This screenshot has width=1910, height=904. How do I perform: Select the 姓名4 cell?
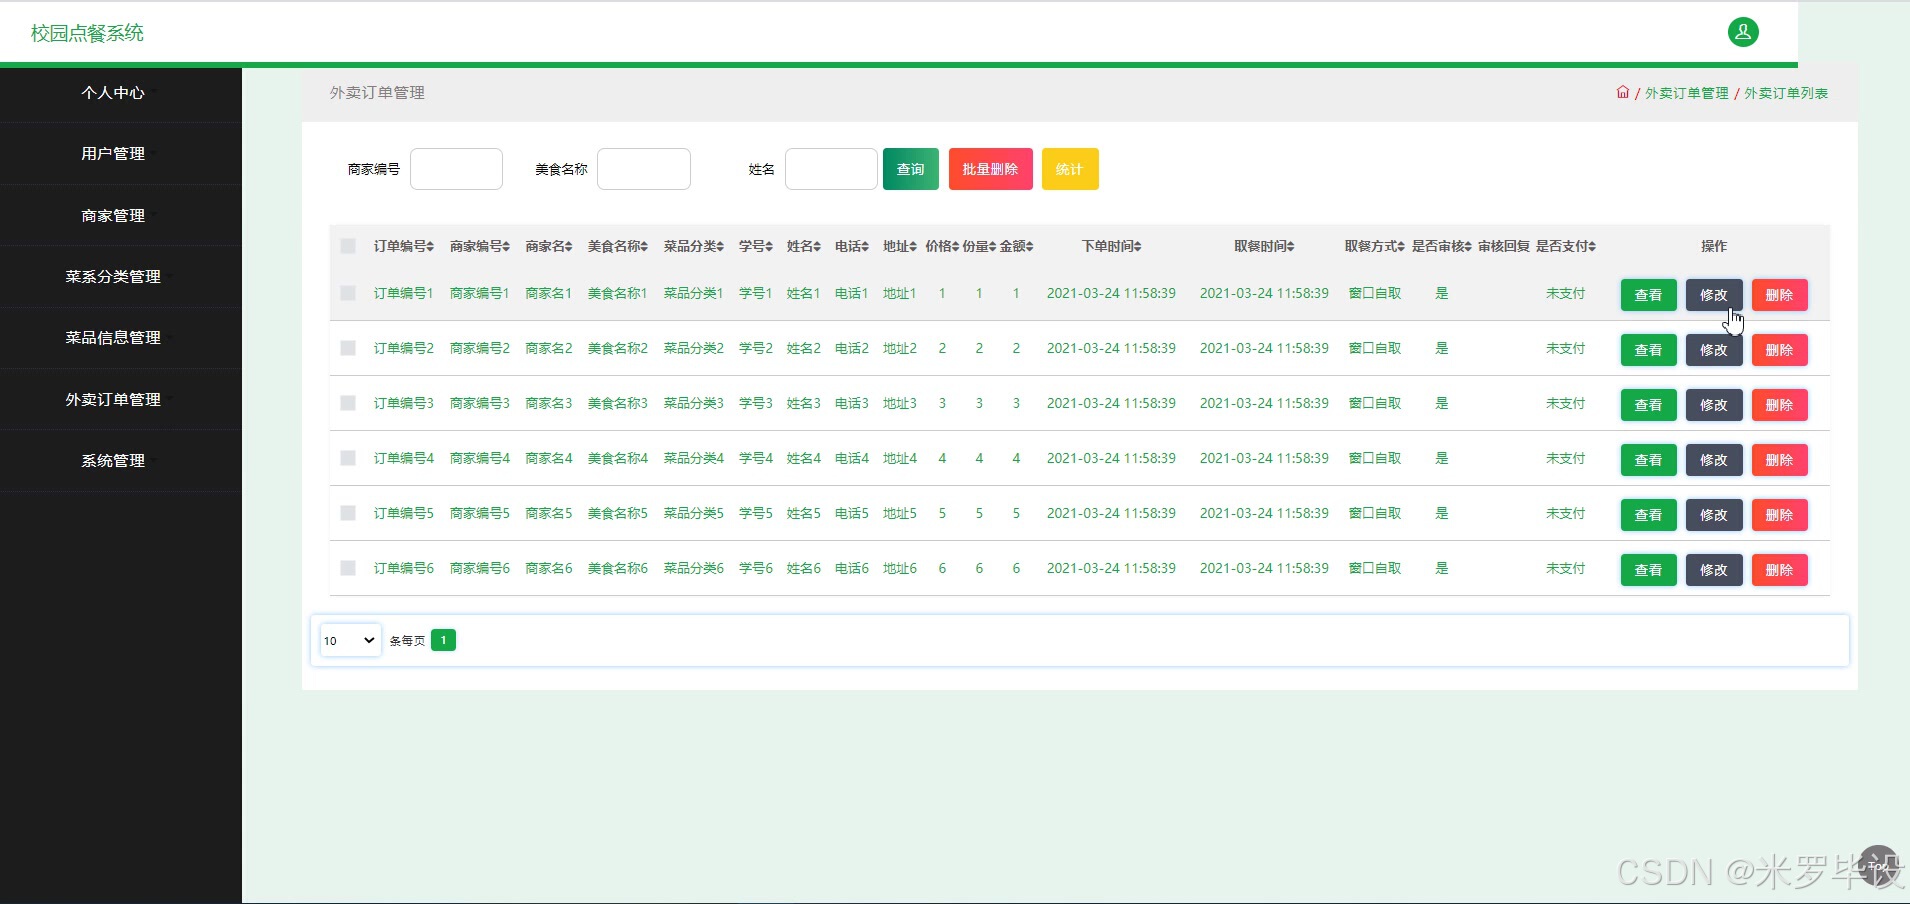[x=804, y=458]
